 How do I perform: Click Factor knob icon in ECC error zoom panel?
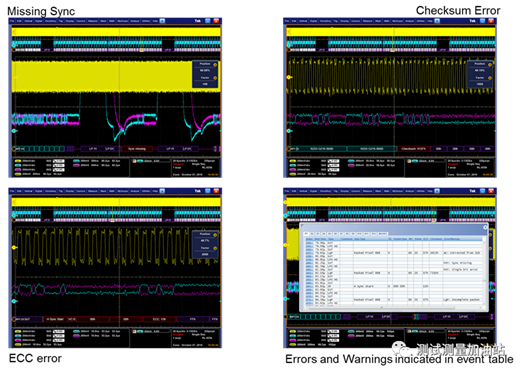(215, 248)
